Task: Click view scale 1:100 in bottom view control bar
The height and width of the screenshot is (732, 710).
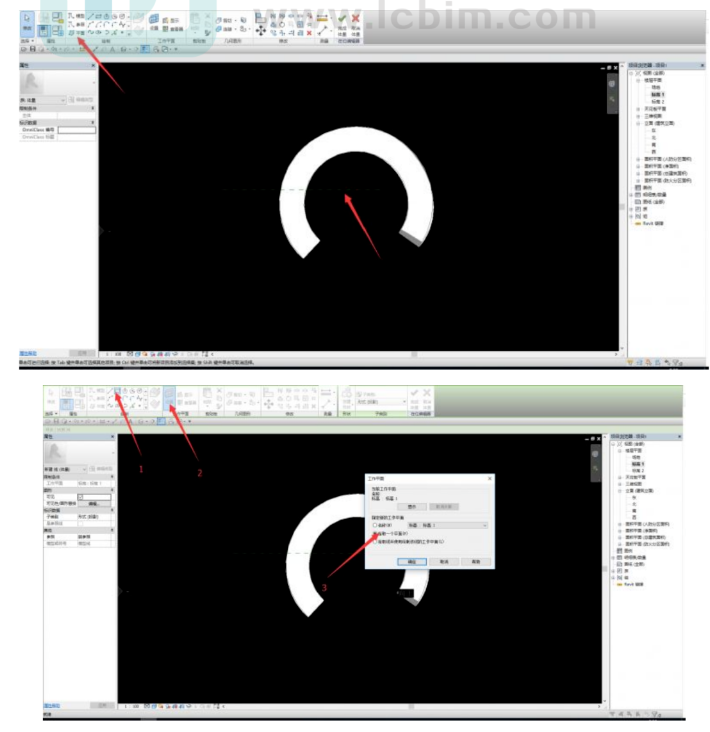Action: 131,706
